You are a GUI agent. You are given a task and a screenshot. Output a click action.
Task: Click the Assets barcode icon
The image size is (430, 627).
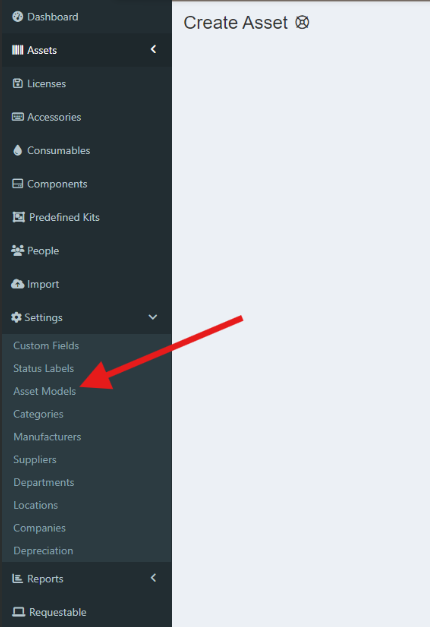[18, 50]
